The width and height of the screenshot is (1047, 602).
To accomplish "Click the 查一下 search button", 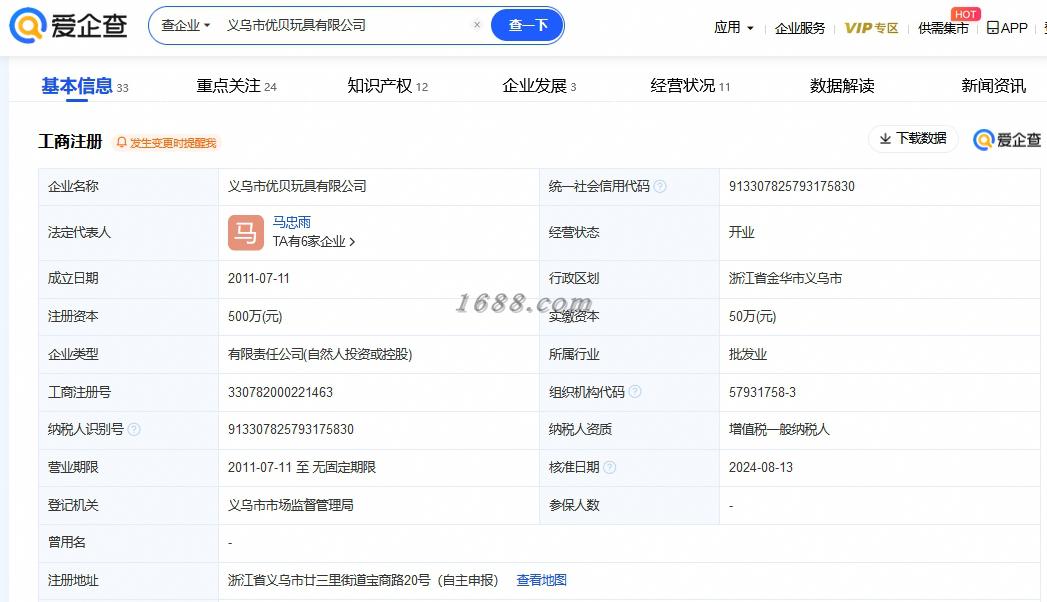I will coord(528,25).
